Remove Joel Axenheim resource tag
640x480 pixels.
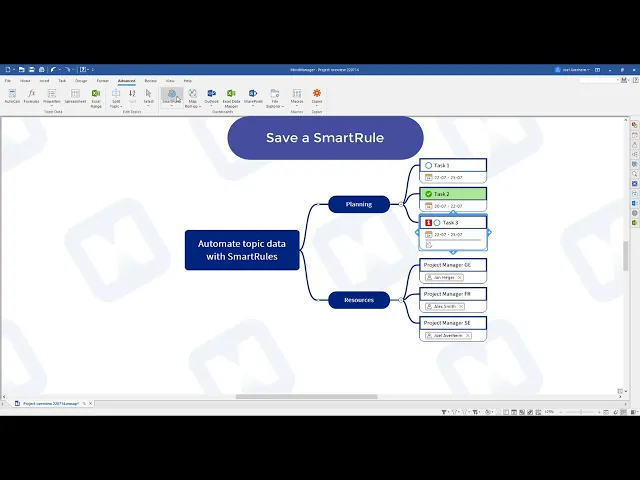(x=468, y=336)
